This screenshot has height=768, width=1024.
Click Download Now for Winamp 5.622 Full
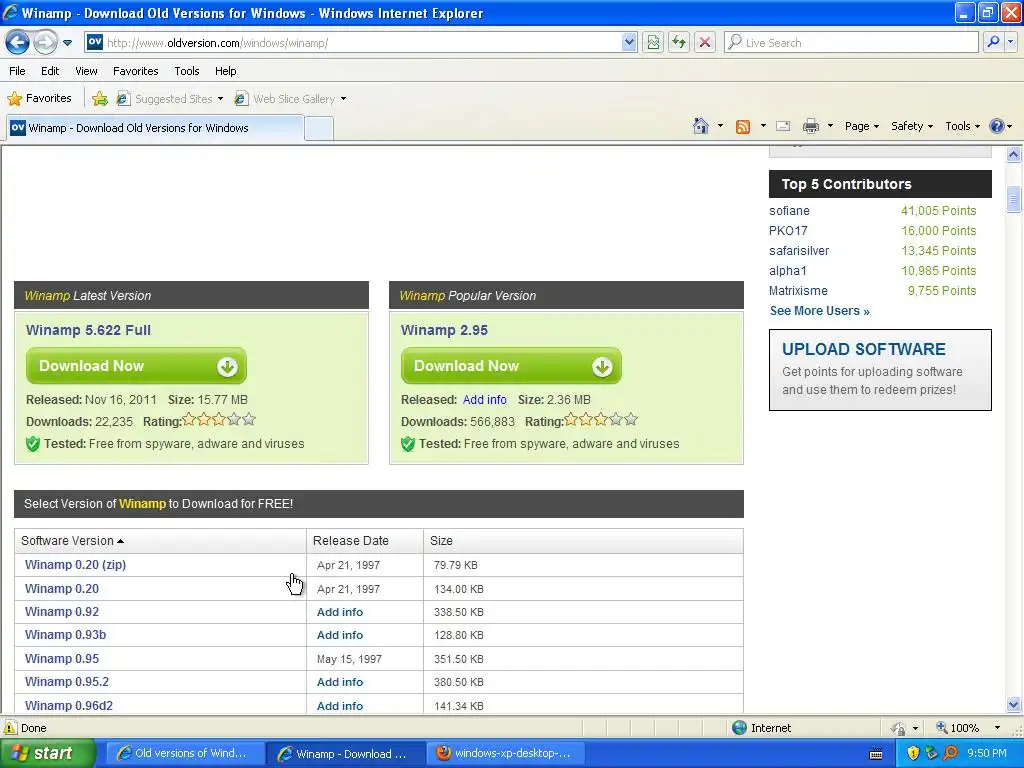coord(136,366)
